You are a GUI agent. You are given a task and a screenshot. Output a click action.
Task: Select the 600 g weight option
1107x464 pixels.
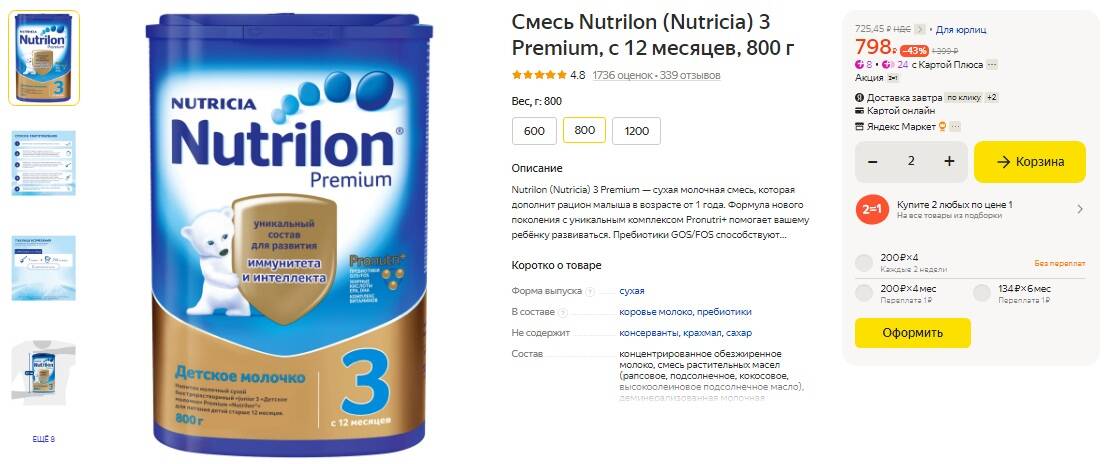pyautogui.click(x=534, y=131)
